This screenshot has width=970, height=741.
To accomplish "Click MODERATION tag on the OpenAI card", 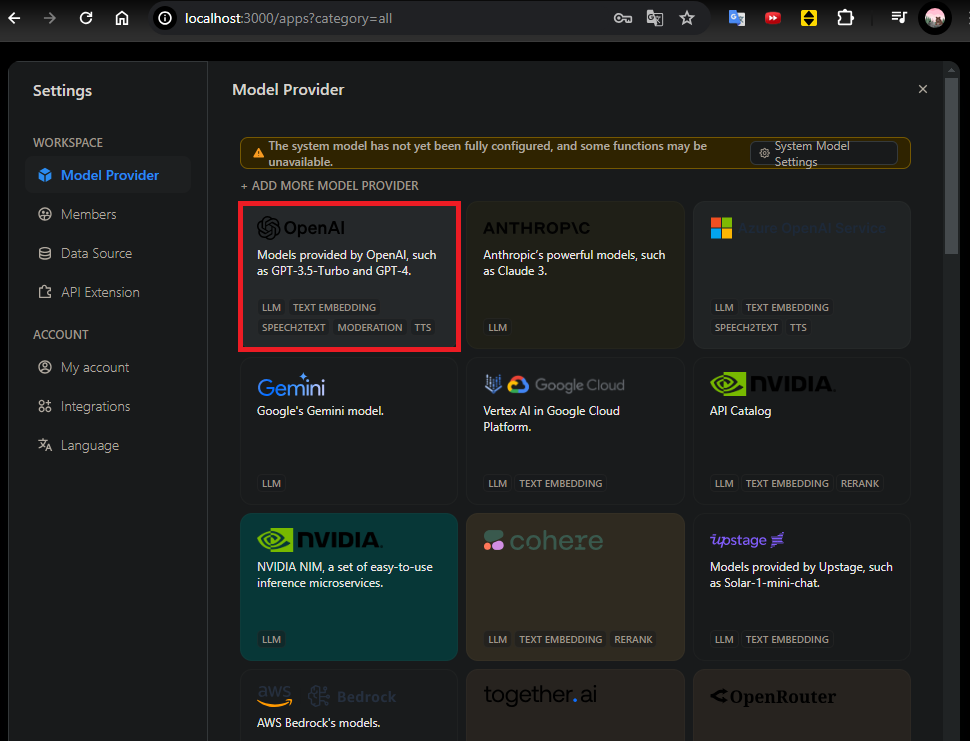I will (370, 327).
